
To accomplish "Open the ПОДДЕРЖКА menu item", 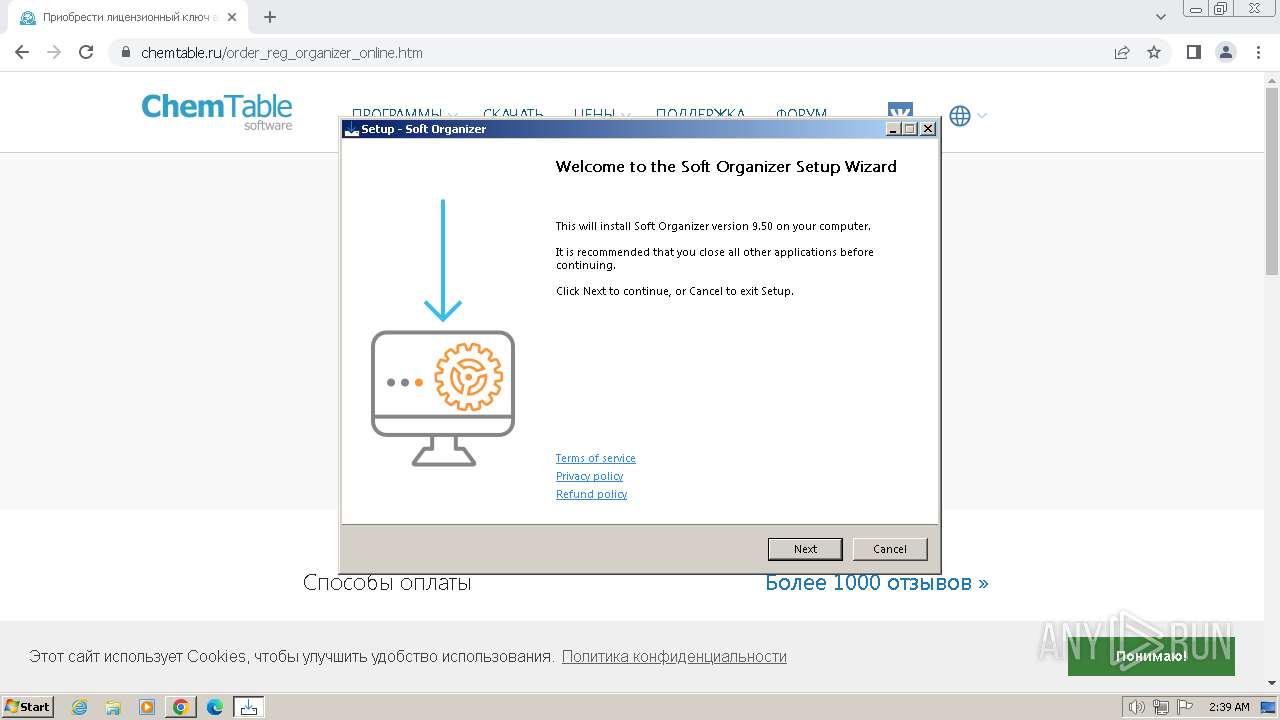I will [x=700, y=113].
